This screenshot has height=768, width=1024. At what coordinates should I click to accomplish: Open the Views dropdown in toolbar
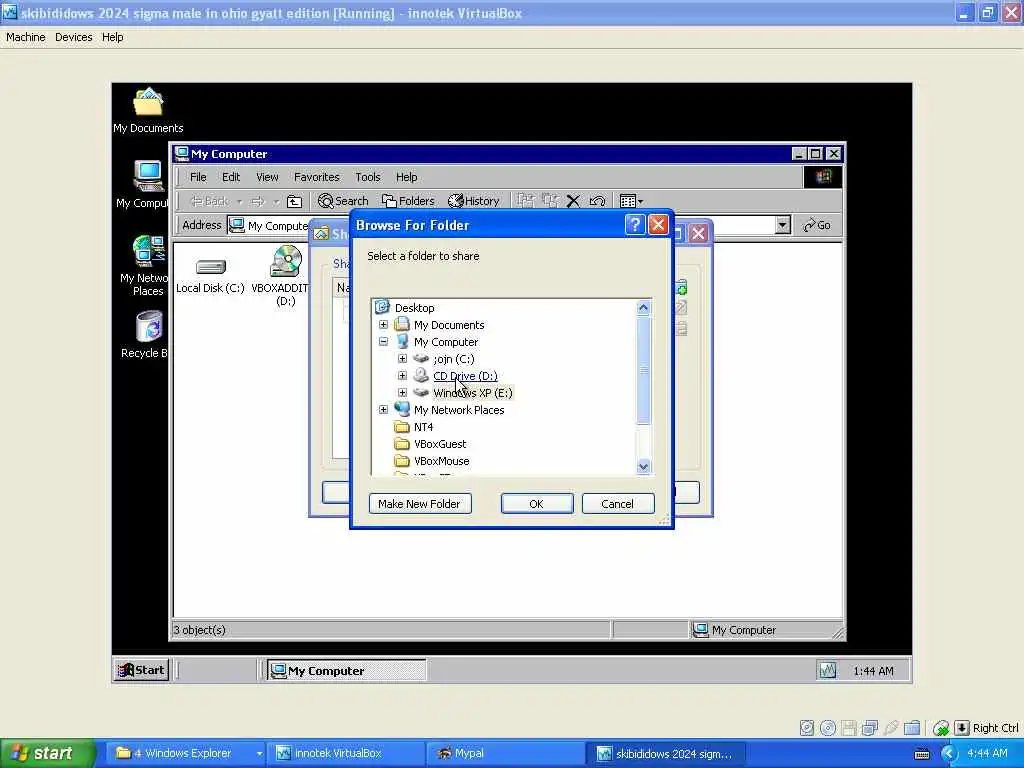coord(631,201)
